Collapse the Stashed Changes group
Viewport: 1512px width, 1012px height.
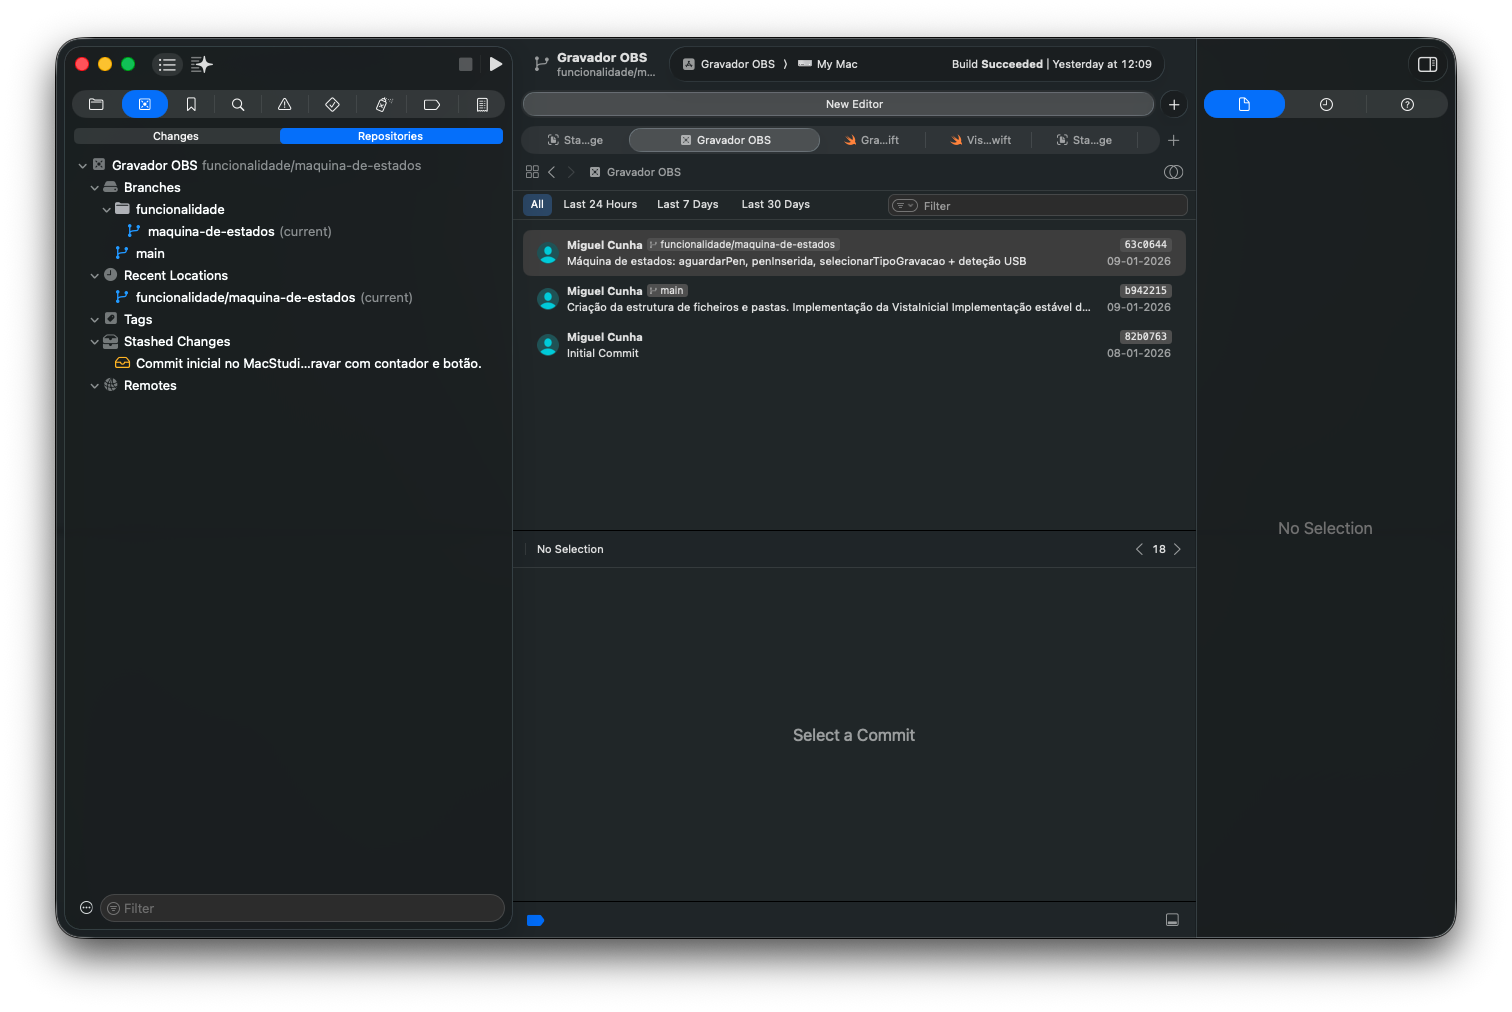tap(95, 342)
